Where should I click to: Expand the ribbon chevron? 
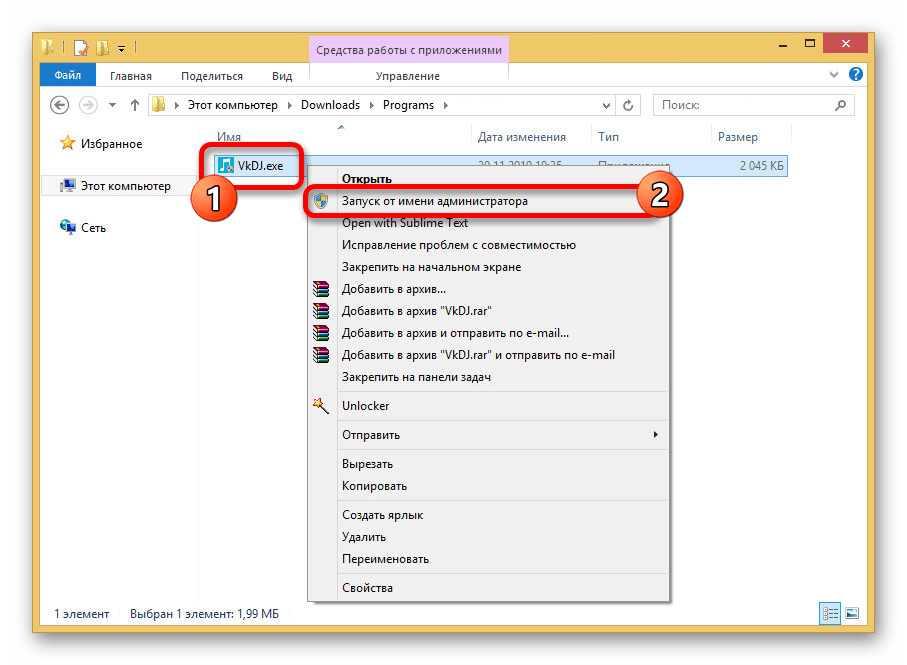834,74
